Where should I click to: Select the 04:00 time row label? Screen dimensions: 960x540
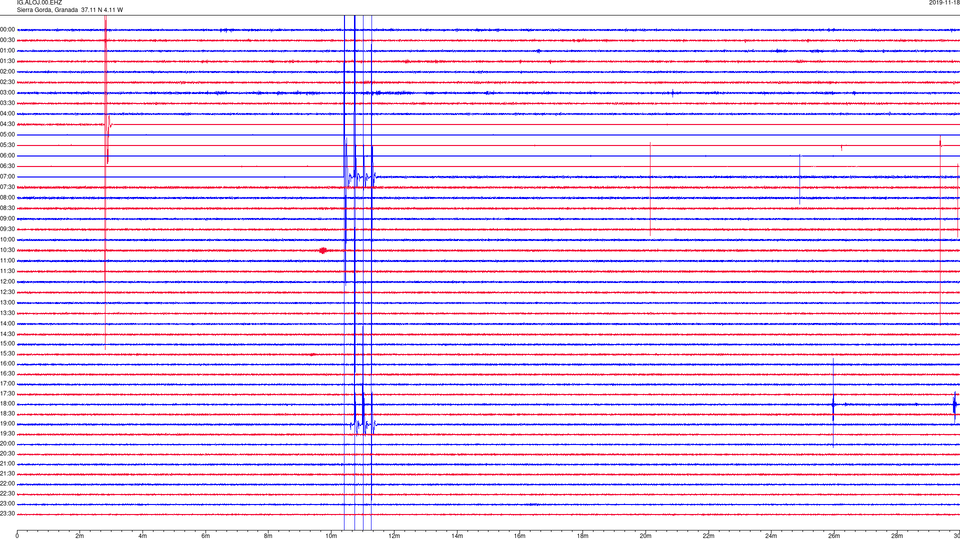click(7, 113)
